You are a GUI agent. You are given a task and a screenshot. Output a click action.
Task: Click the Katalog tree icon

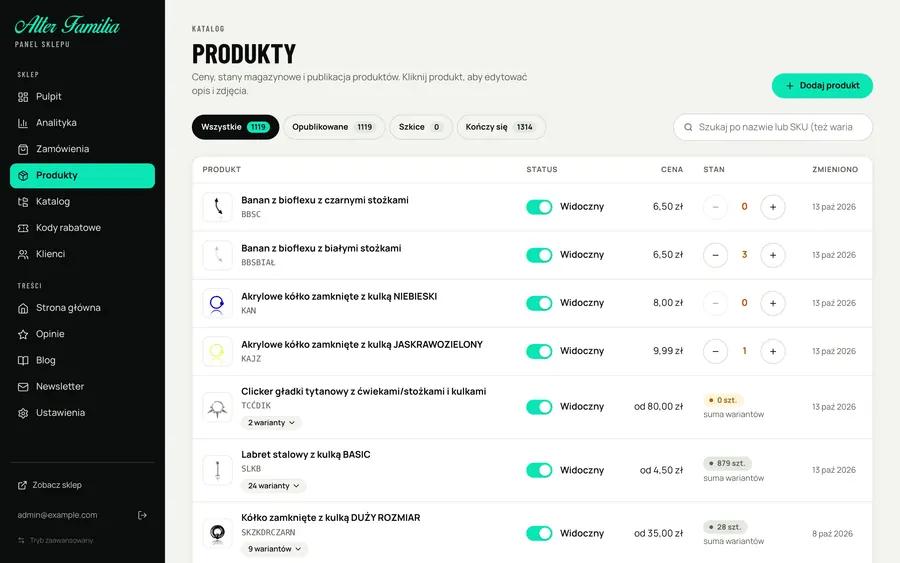[x=23, y=202]
